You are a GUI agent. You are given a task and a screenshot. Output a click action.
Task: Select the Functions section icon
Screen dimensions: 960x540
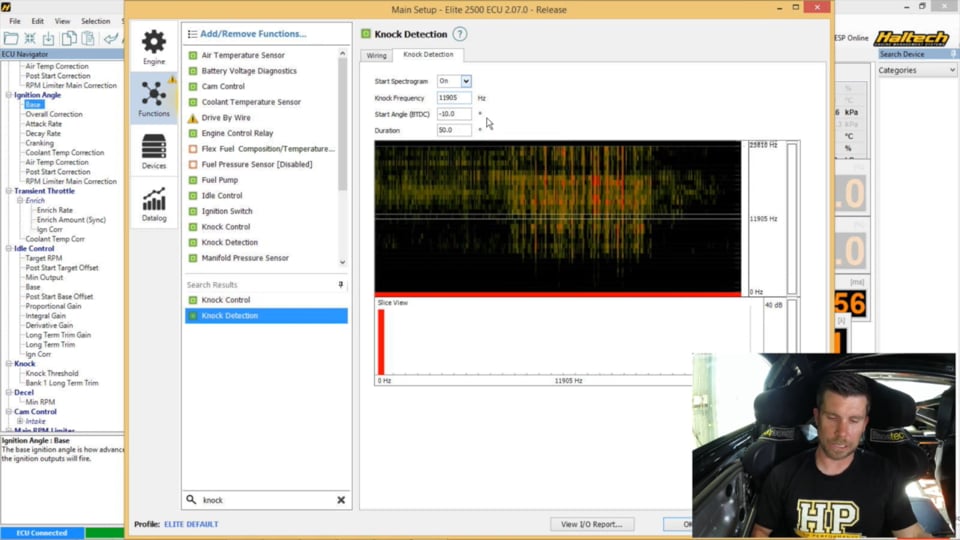[x=154, y=98]
